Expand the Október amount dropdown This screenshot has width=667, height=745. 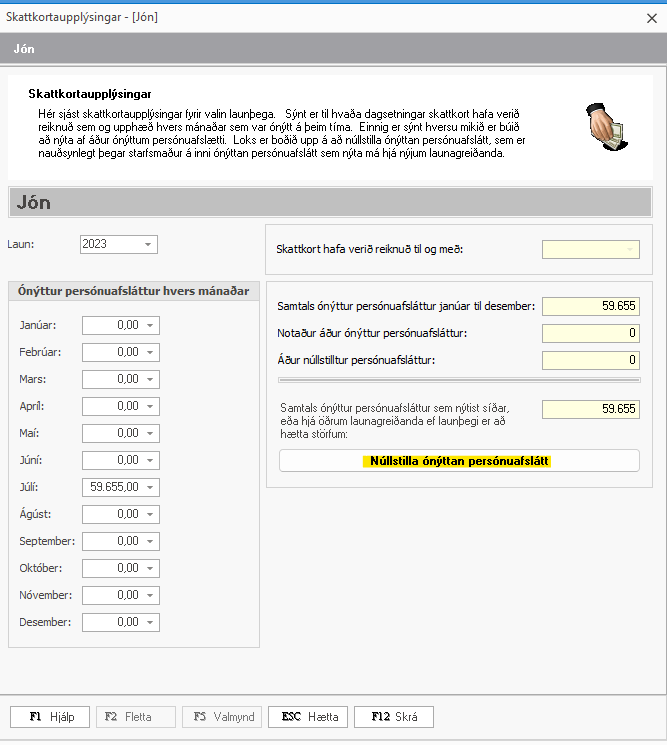pyautogui.click(x=150, y=568)
